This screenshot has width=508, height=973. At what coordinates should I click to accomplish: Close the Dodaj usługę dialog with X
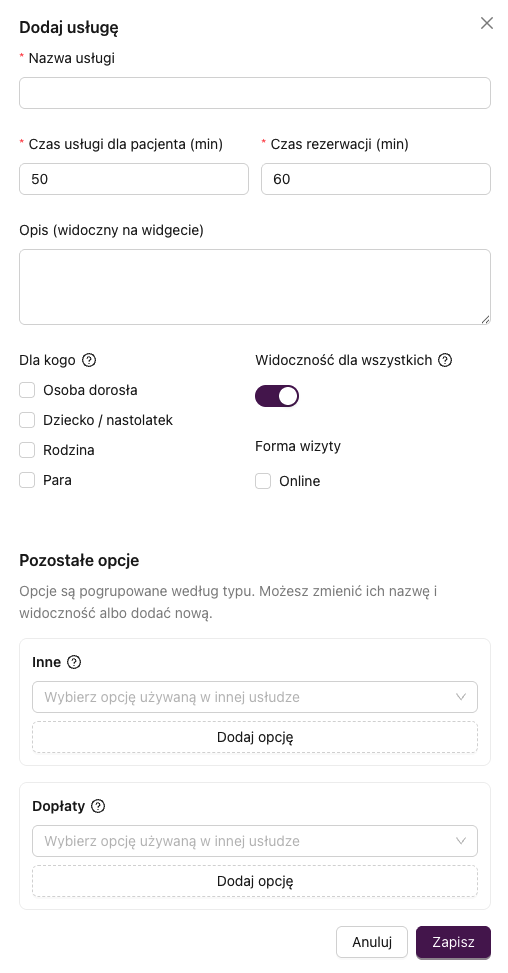coord(487,24)
